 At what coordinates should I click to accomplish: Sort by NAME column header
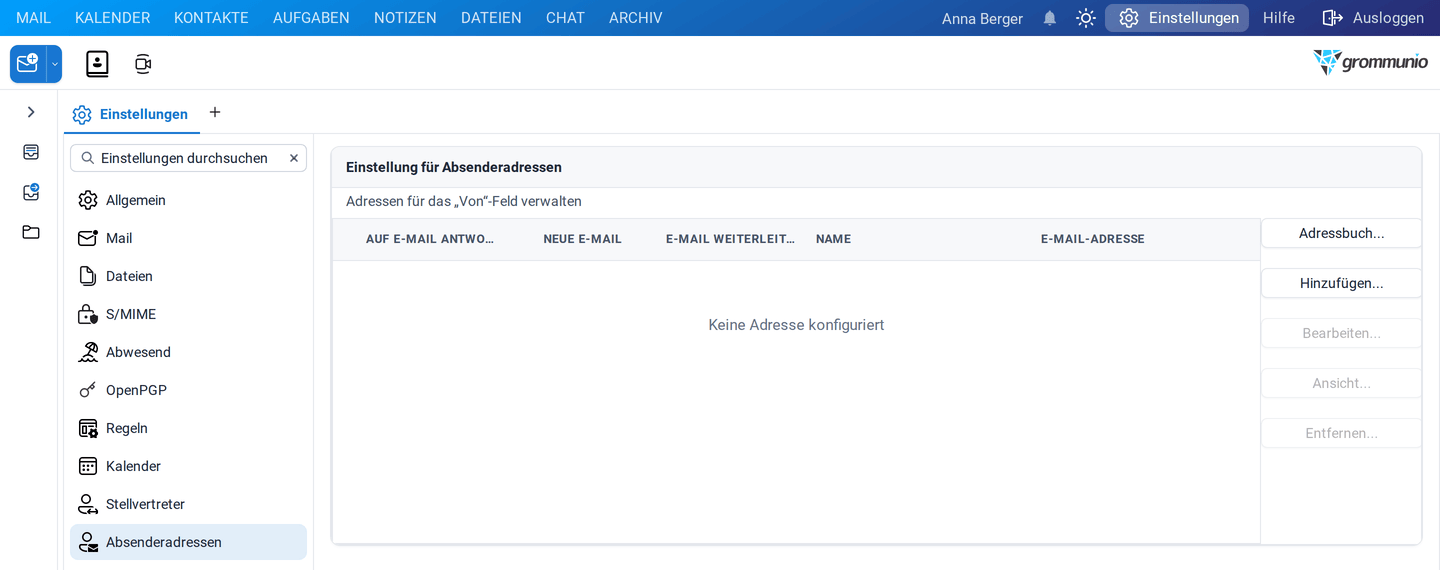click(833, 239)
